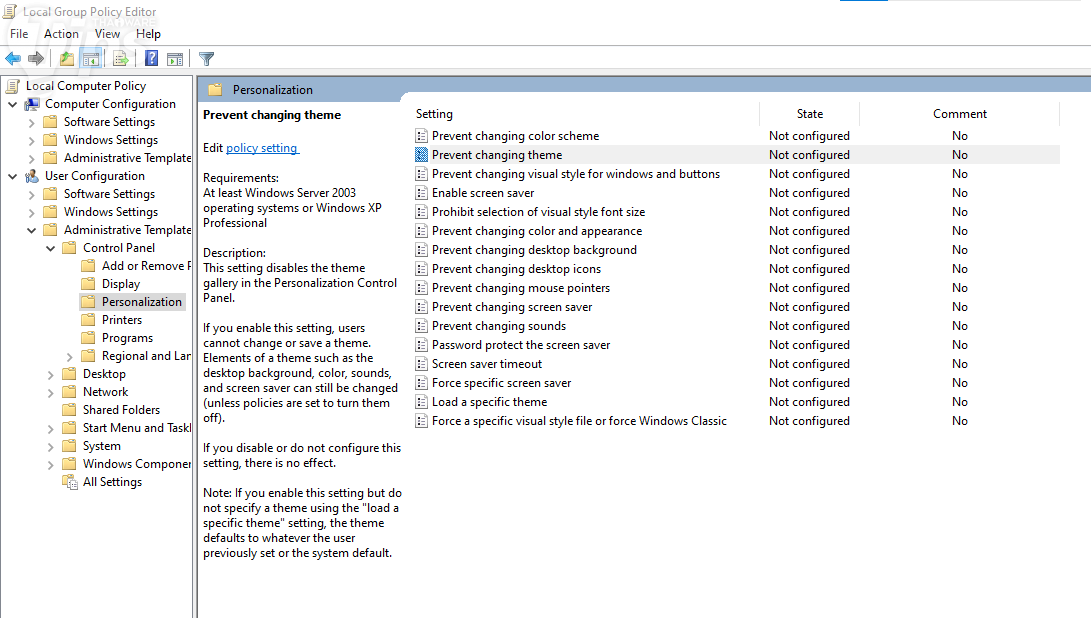Select the Printers folder in tree

(x=122, y=320)
